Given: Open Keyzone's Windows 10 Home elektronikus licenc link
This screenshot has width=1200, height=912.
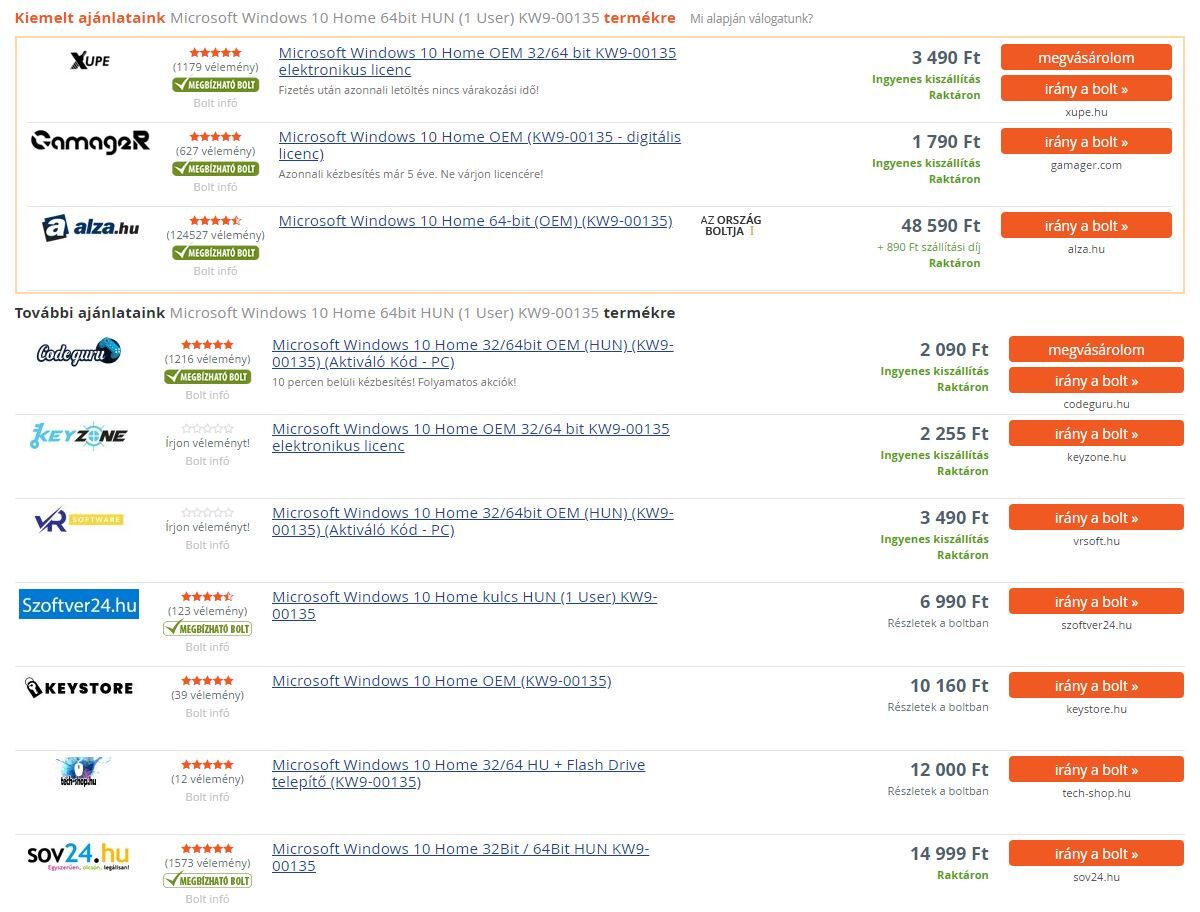Looking at the screenshot, I should (x=471, y=437).
